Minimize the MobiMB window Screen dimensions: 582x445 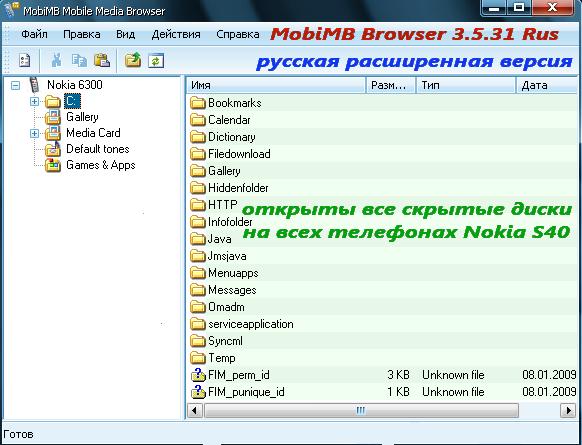click(494, 7)
